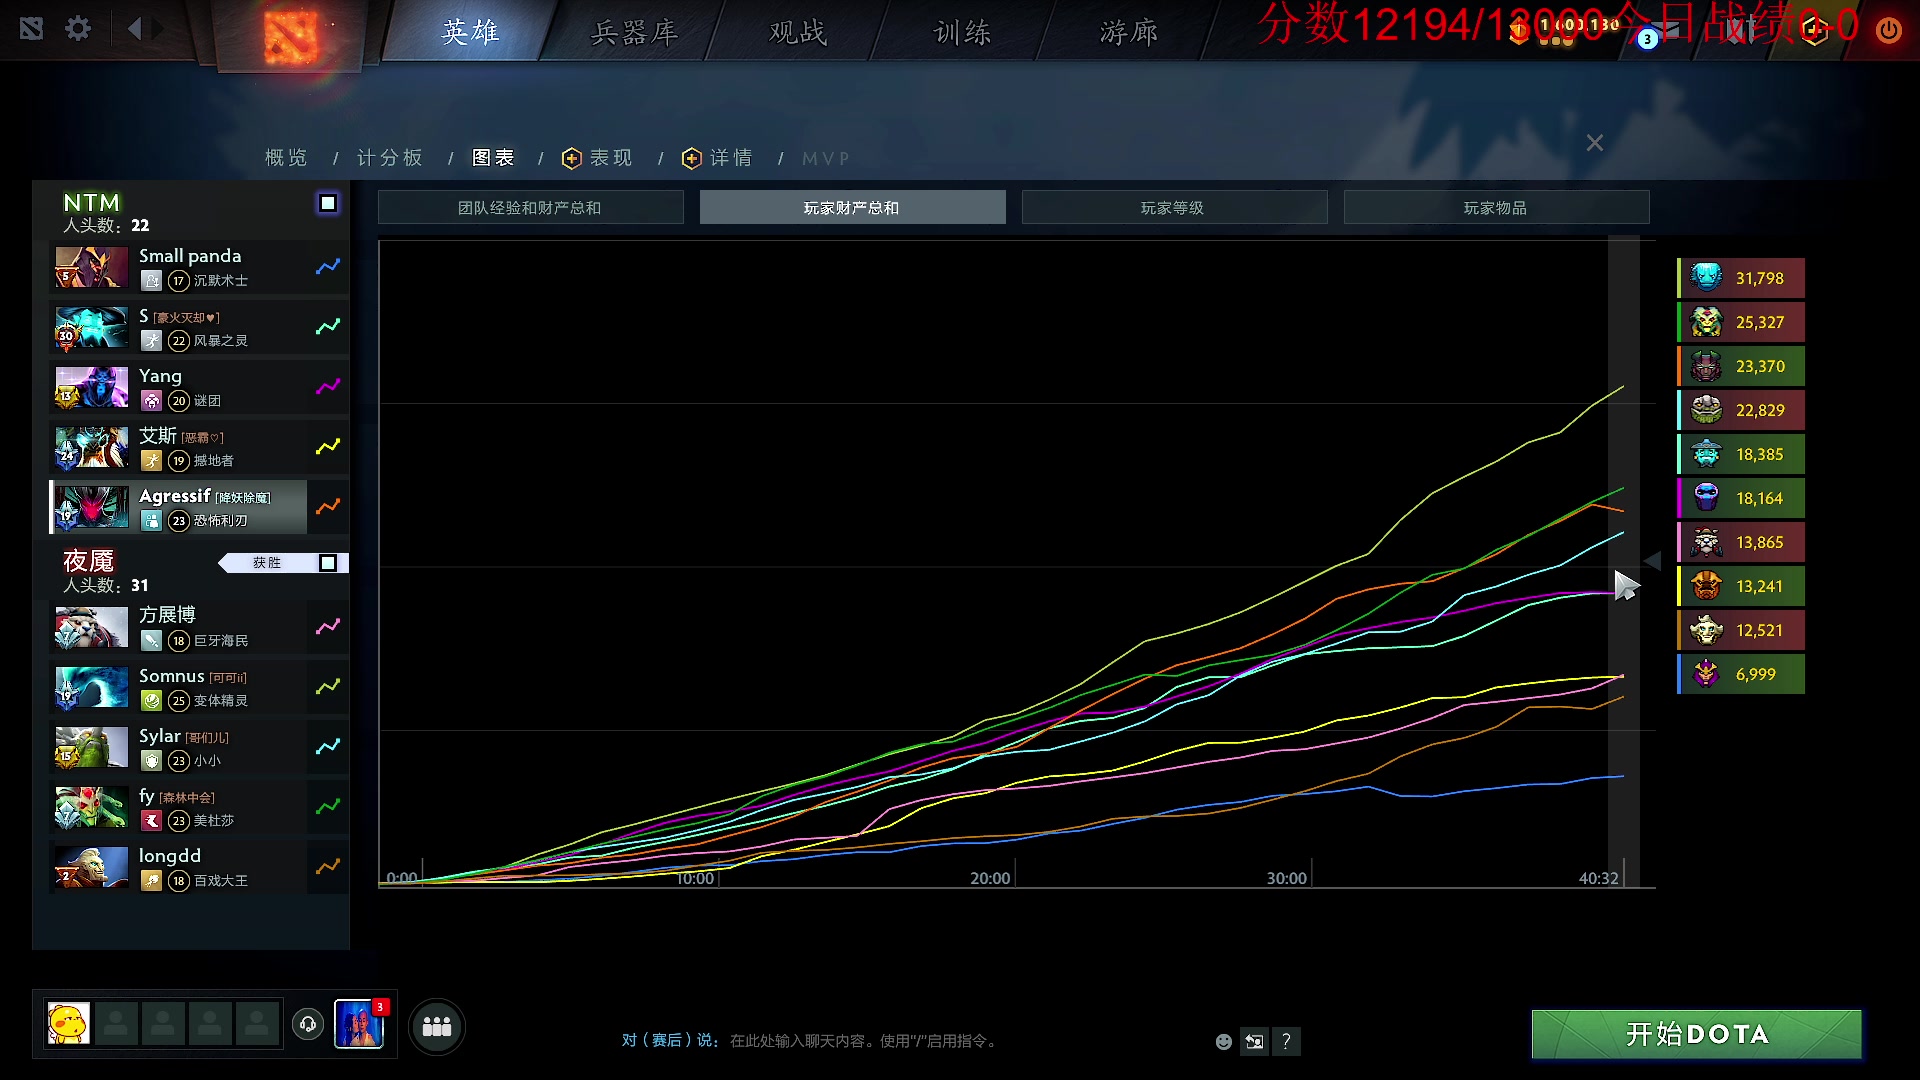The width and height of the screenshot is (1920, 1080).
Task: Select 玩家物品 graph
Action: 1496,207
